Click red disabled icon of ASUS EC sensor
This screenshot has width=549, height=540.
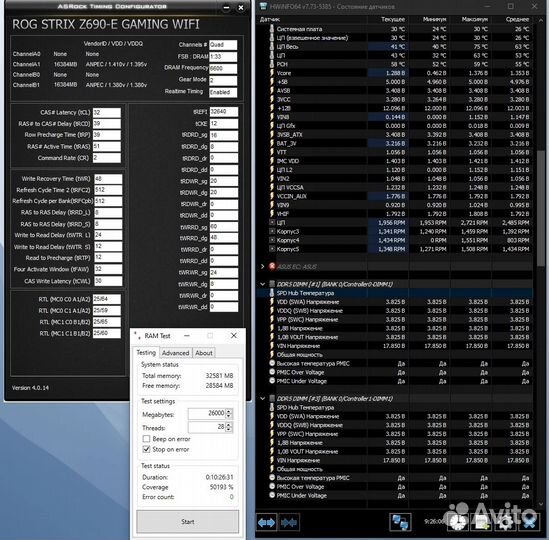coord(272,266)
